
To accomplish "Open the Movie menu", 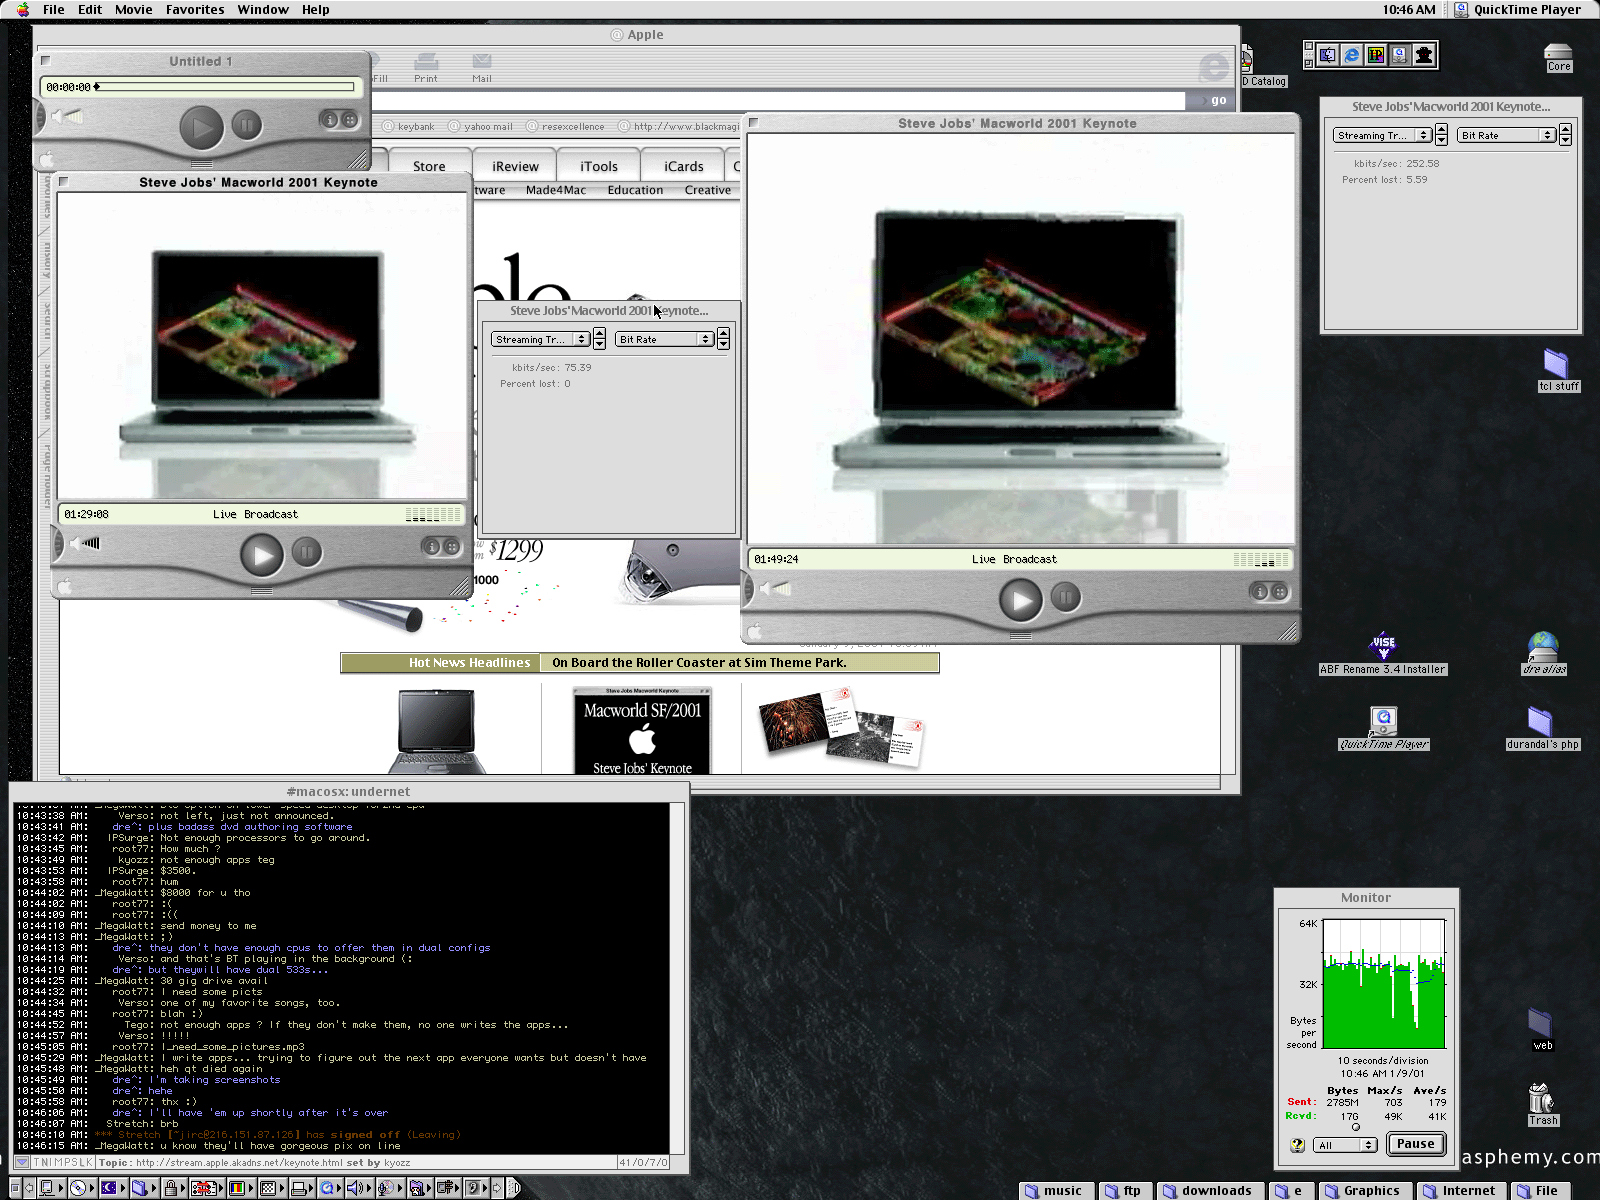I will (133, 9).
